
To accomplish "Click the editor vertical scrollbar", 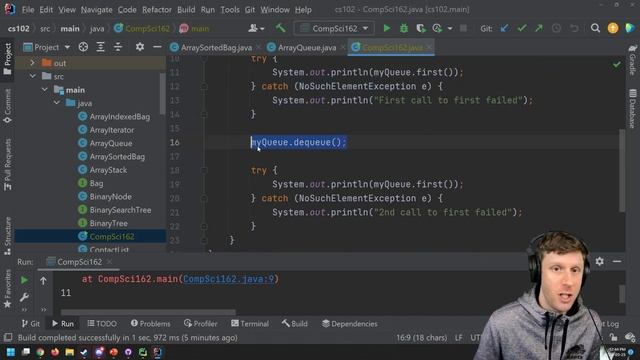I will point(622,170).
